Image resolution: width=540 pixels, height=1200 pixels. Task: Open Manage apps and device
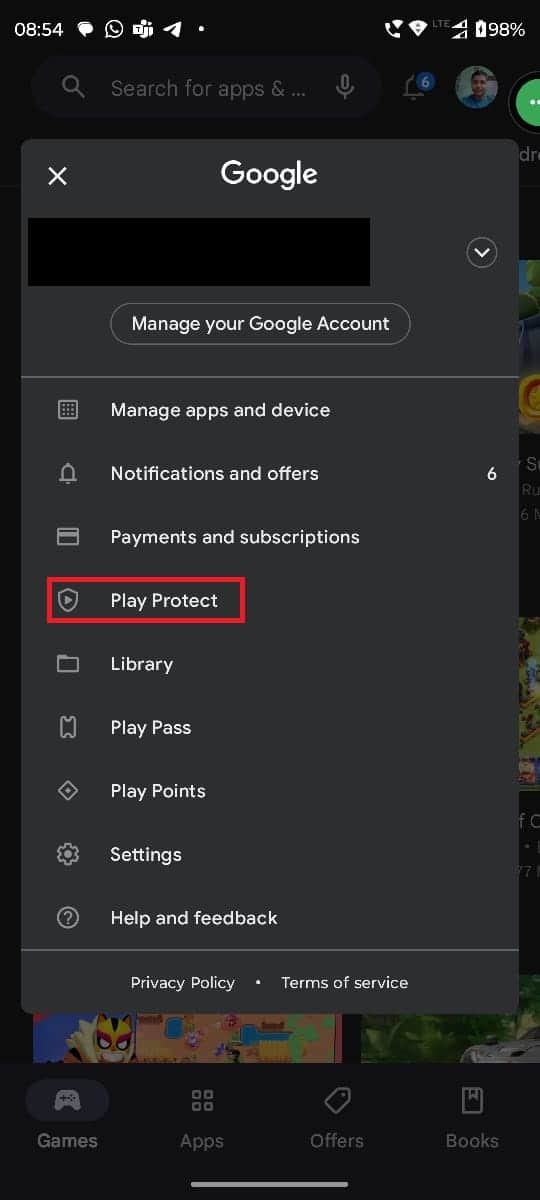click(270, 410)
